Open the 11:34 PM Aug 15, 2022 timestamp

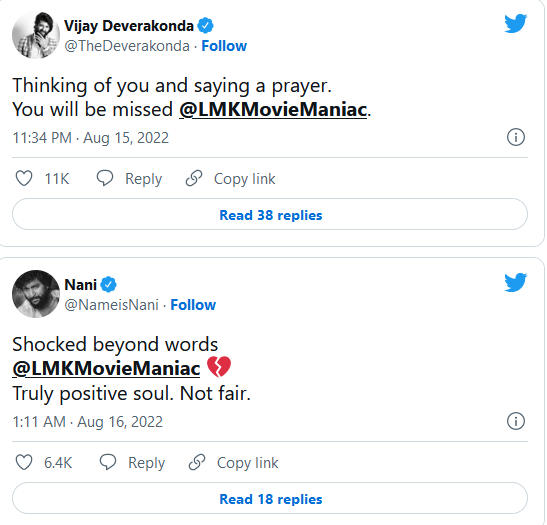tap(91, 138)
